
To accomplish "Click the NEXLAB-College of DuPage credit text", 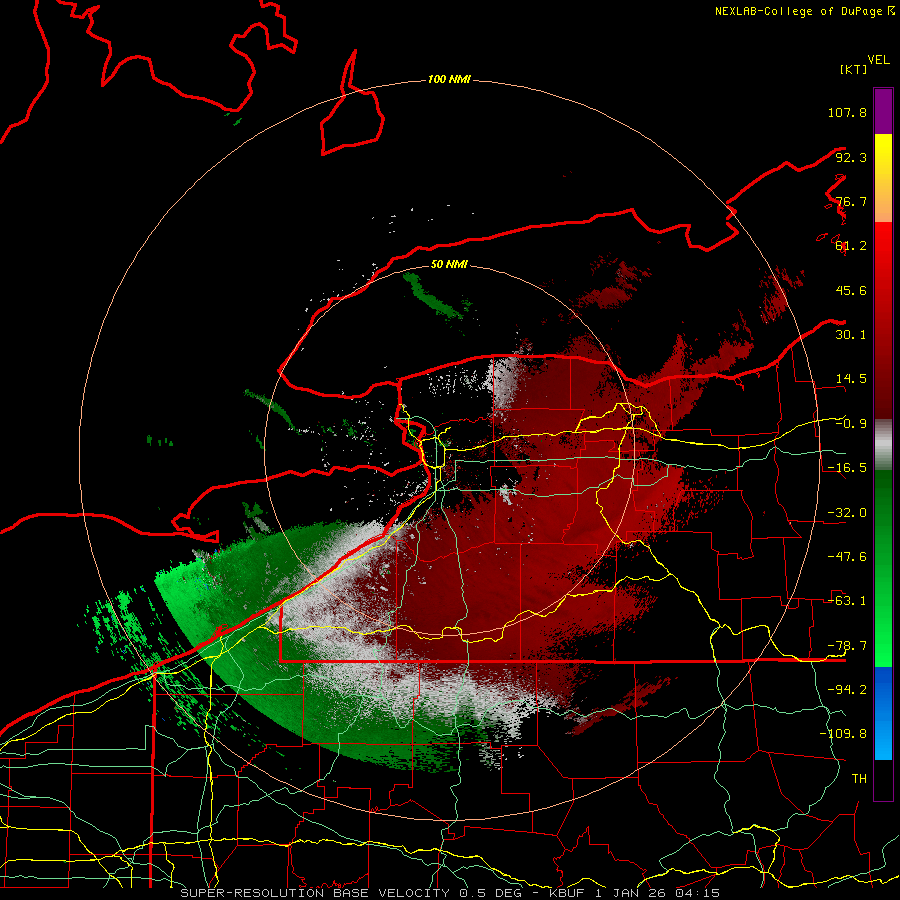I will point(799,11).
